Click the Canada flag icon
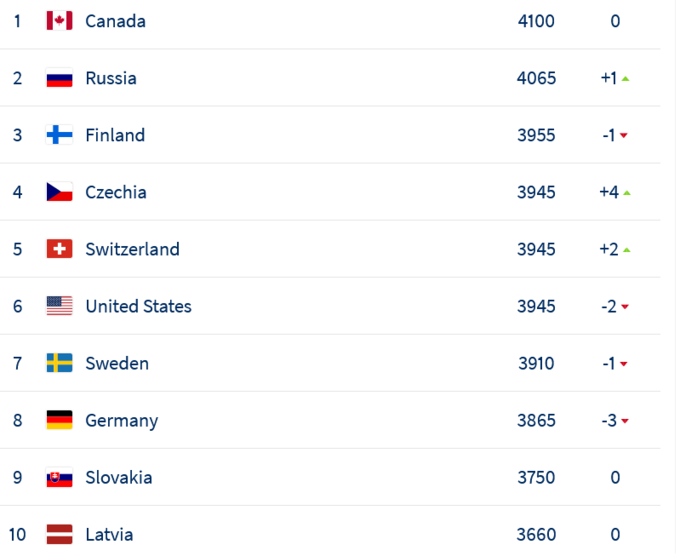680x556 pixels. pos(59,21)
